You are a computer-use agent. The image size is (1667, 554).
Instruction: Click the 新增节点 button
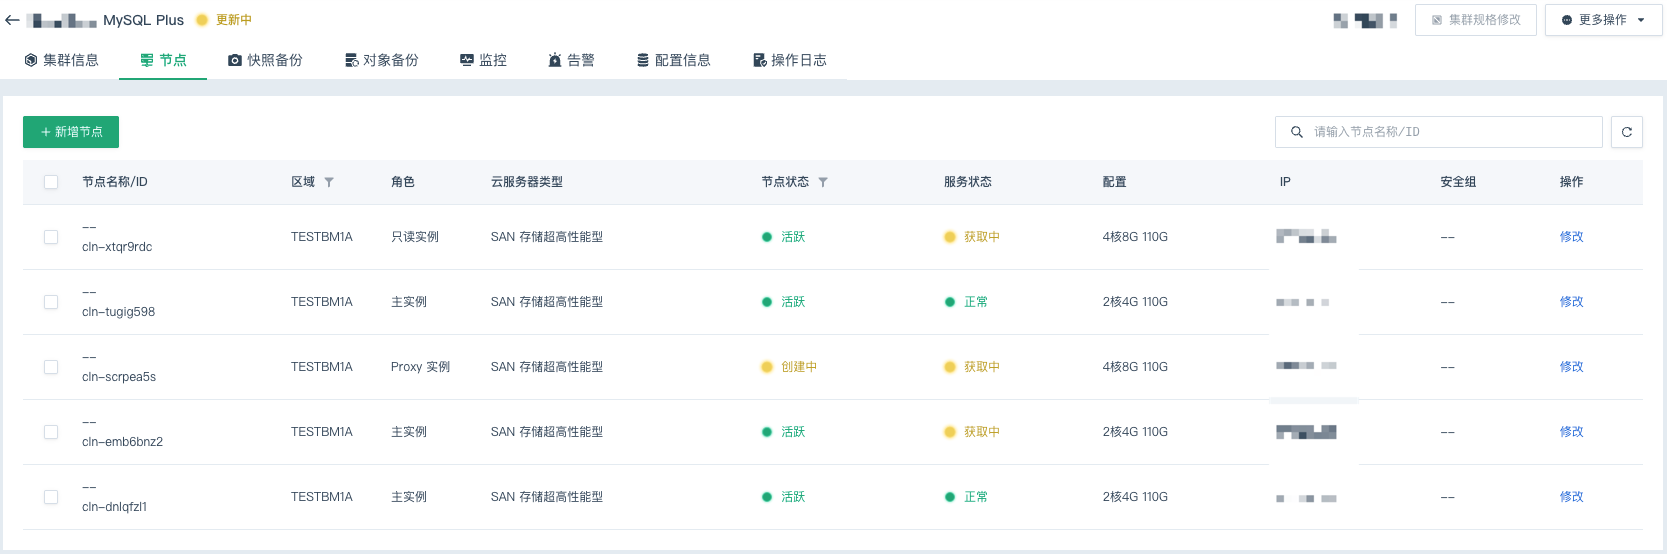pyautogui.click(x=71, y=132)
